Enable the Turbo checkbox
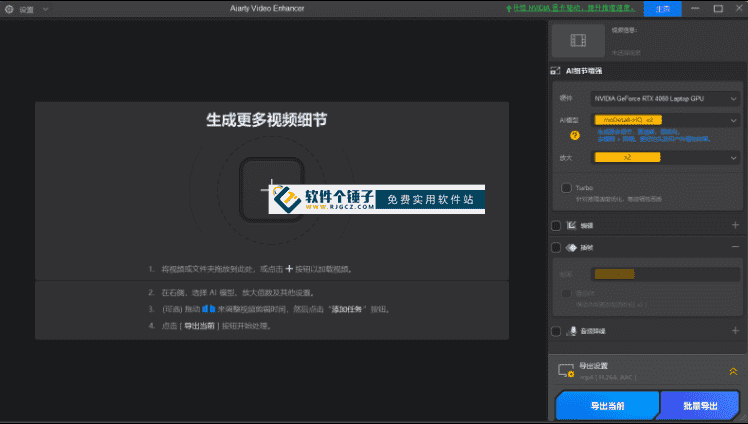The width and height of the screenshot is (748, 424). (x=566, y=188)
